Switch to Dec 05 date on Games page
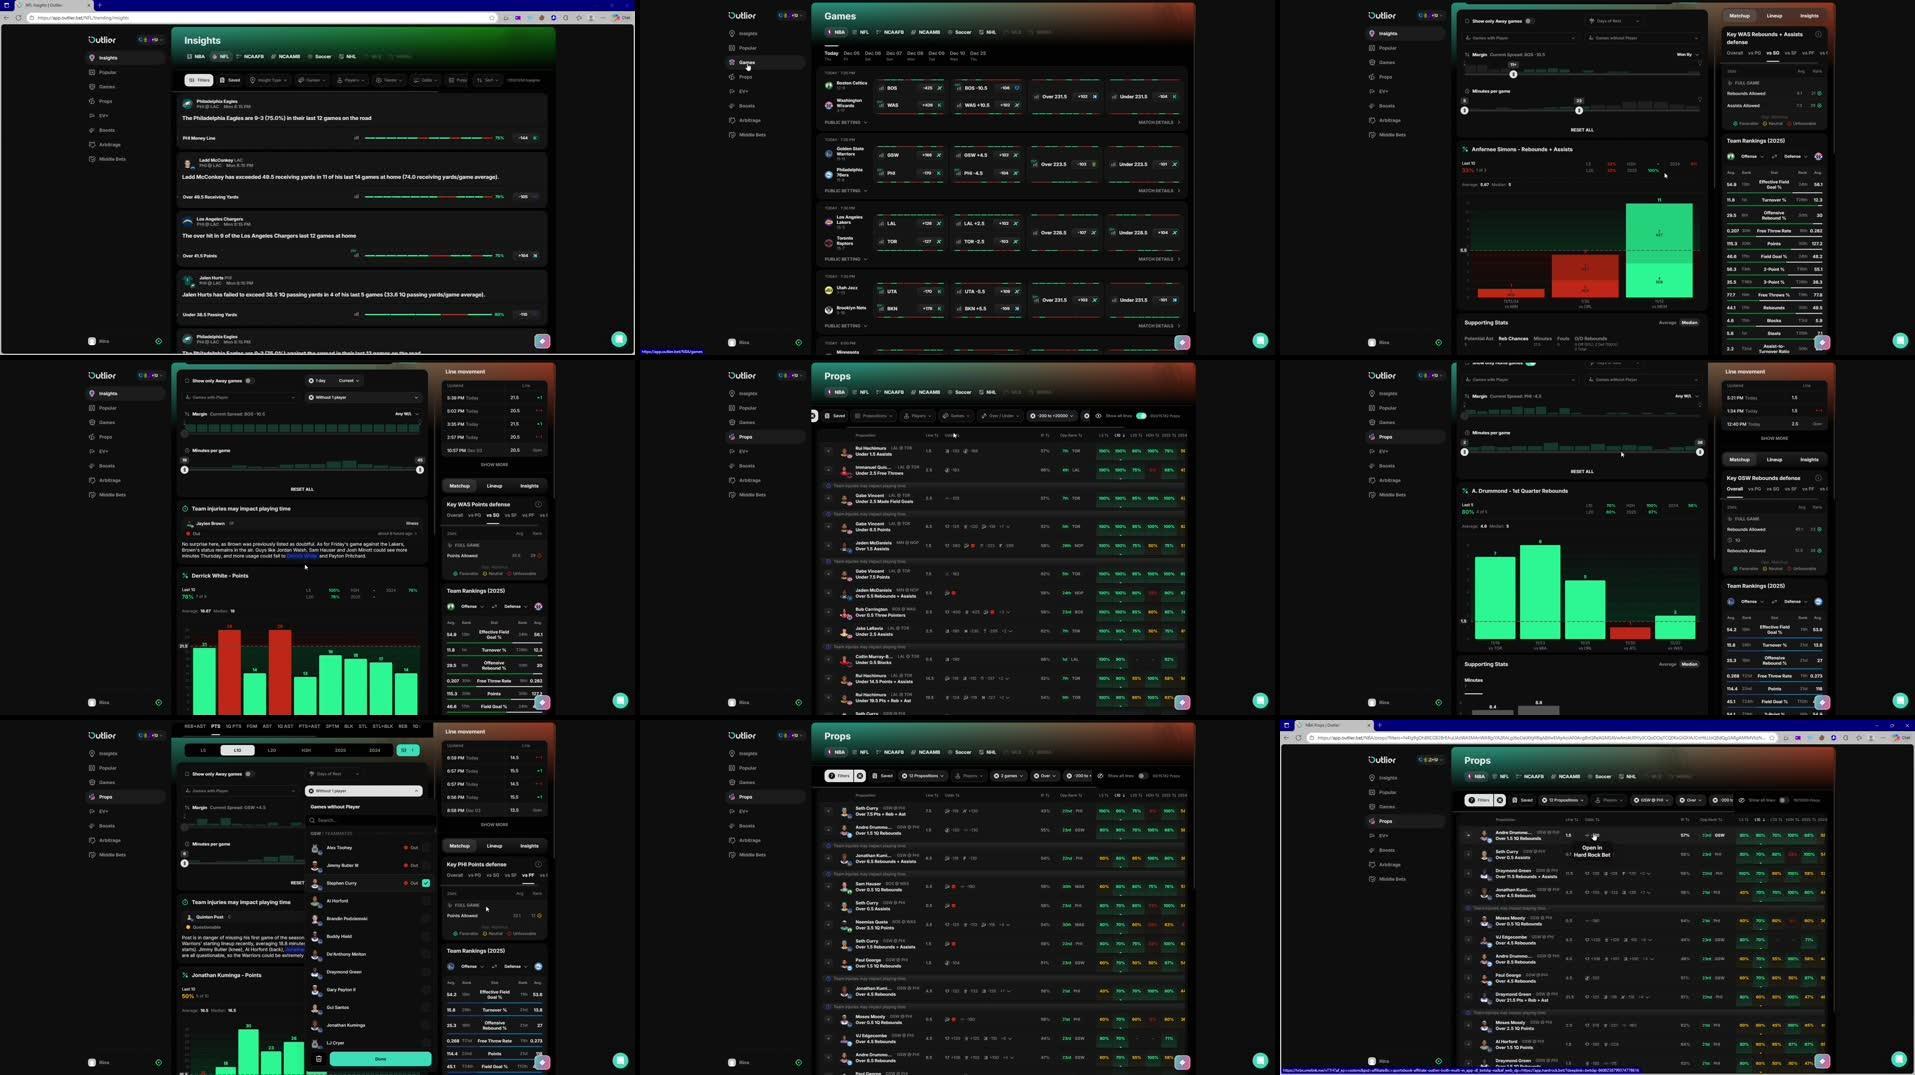Screen dimensions: 1915x1075 pyautogui.click(x=851, y=55)
